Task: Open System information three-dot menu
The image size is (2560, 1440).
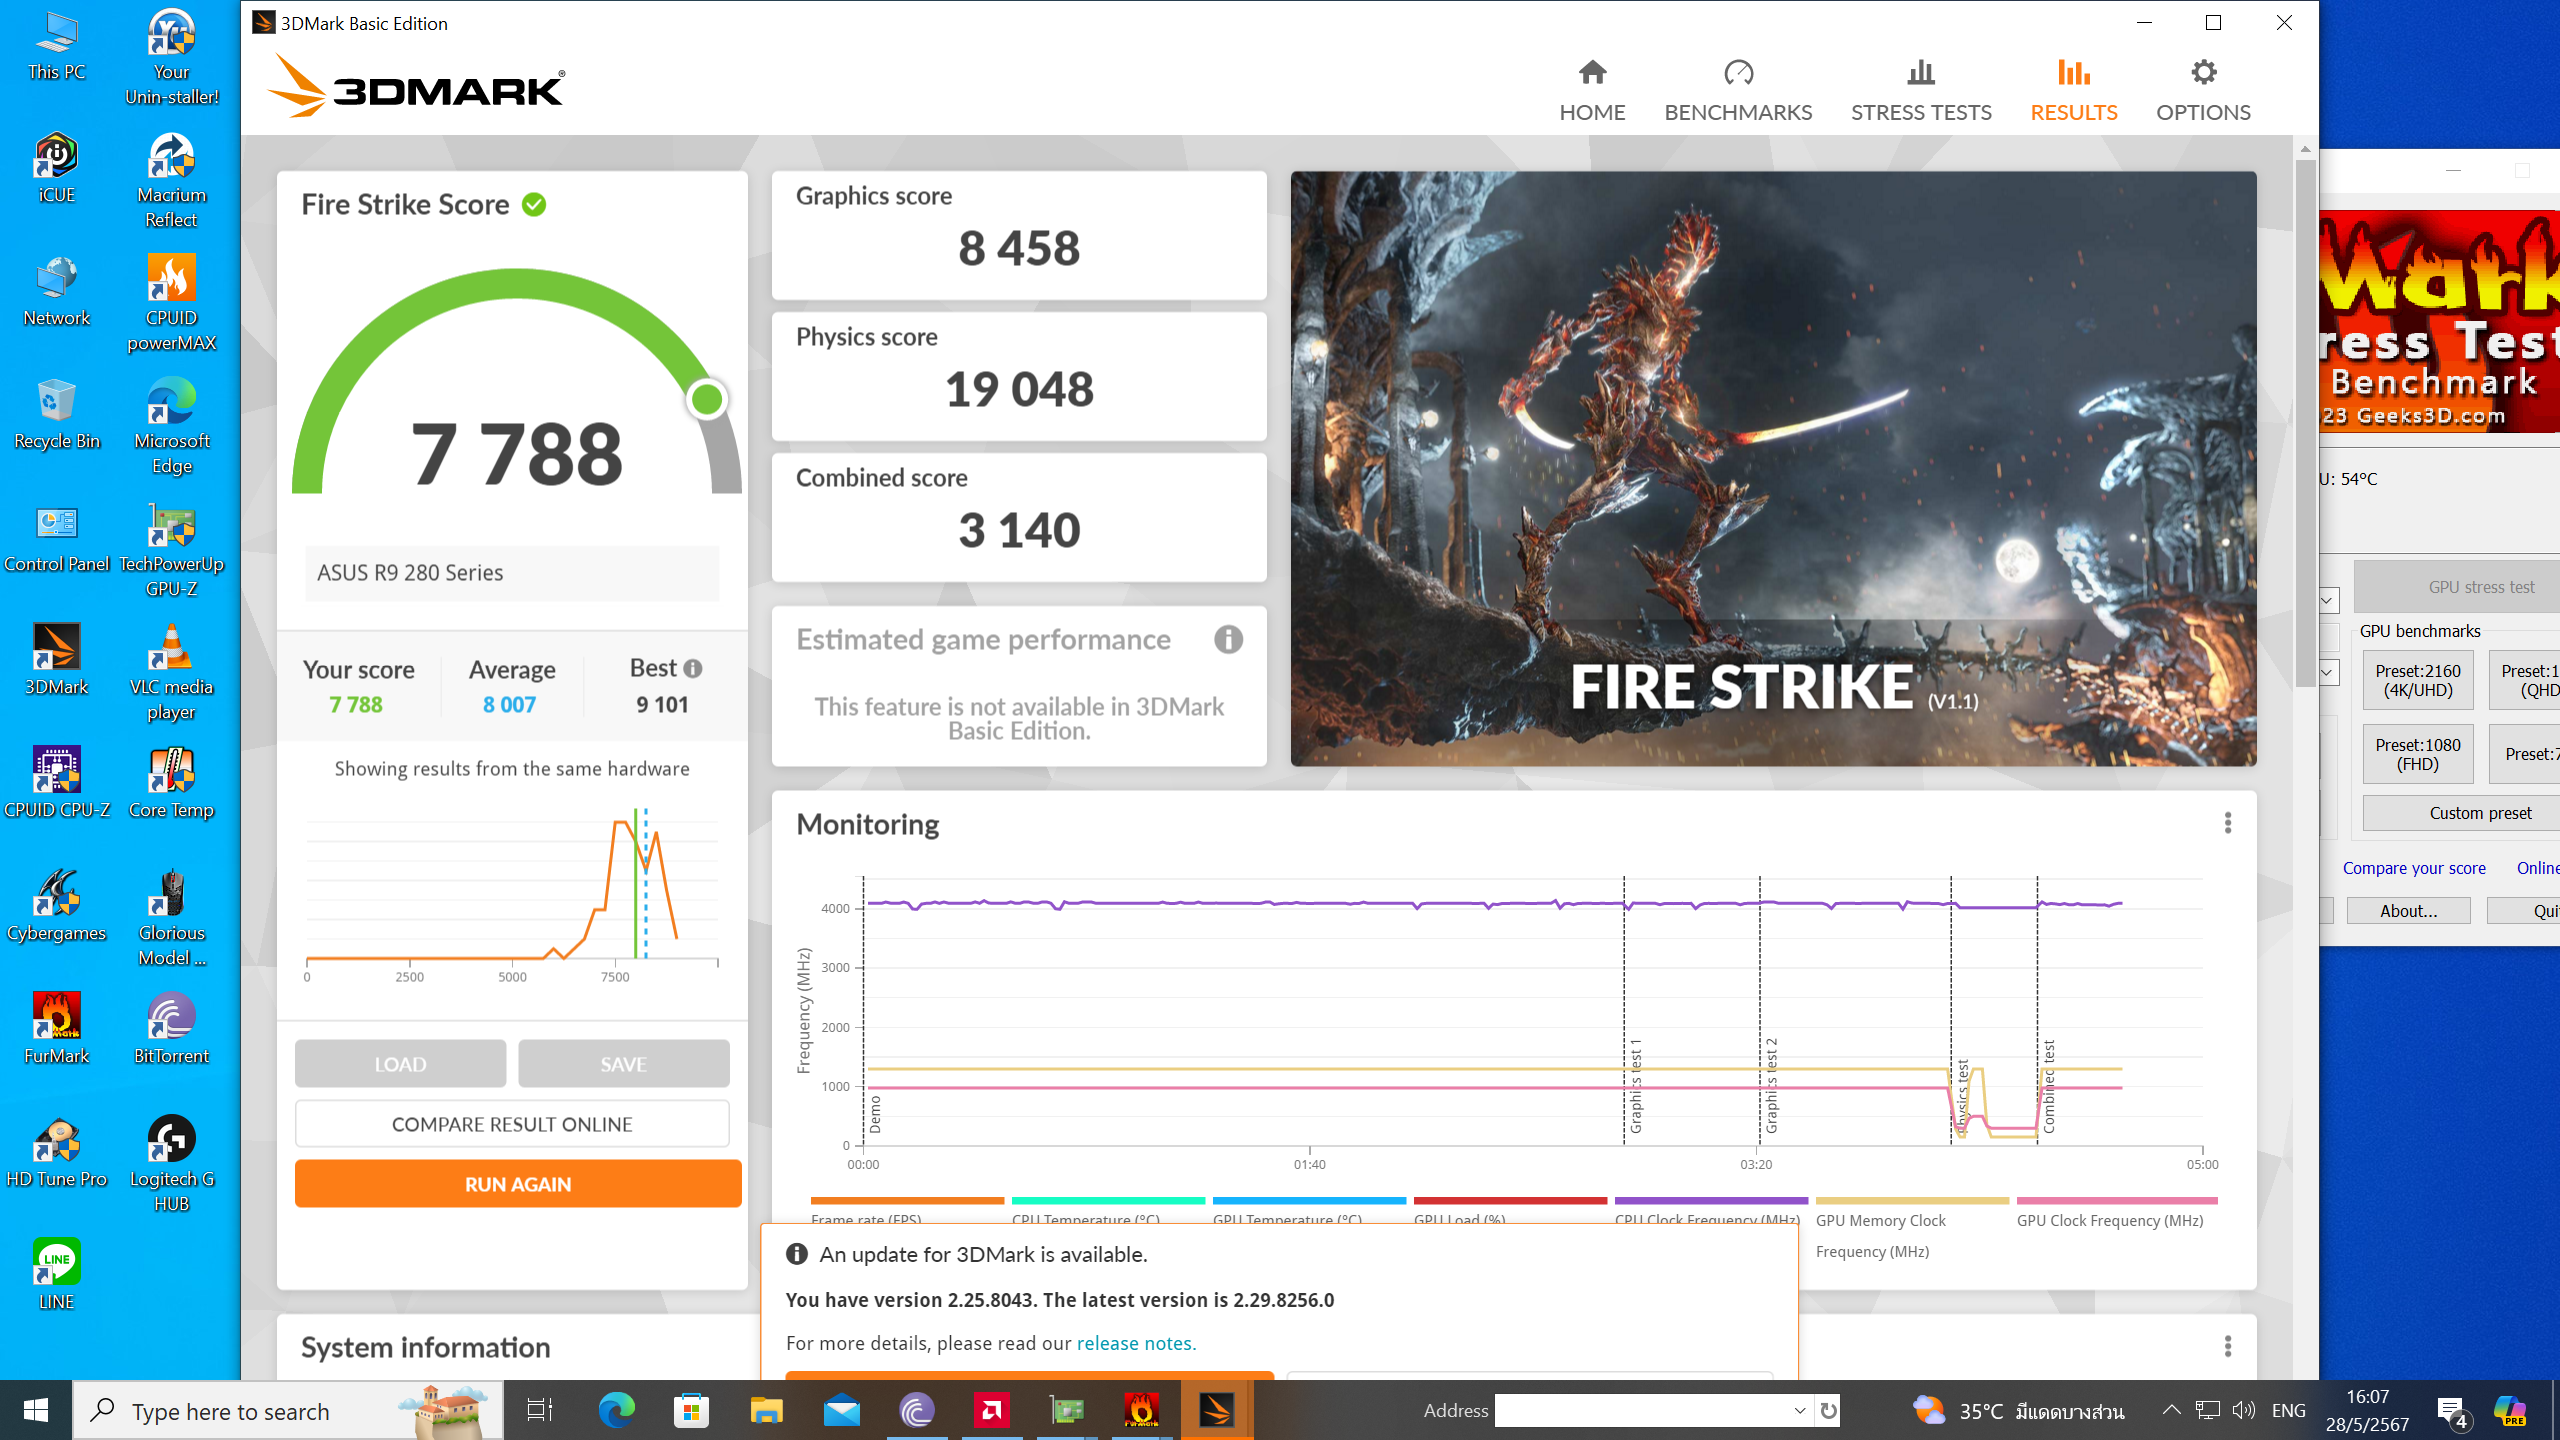Action: pos(2227,1346)
